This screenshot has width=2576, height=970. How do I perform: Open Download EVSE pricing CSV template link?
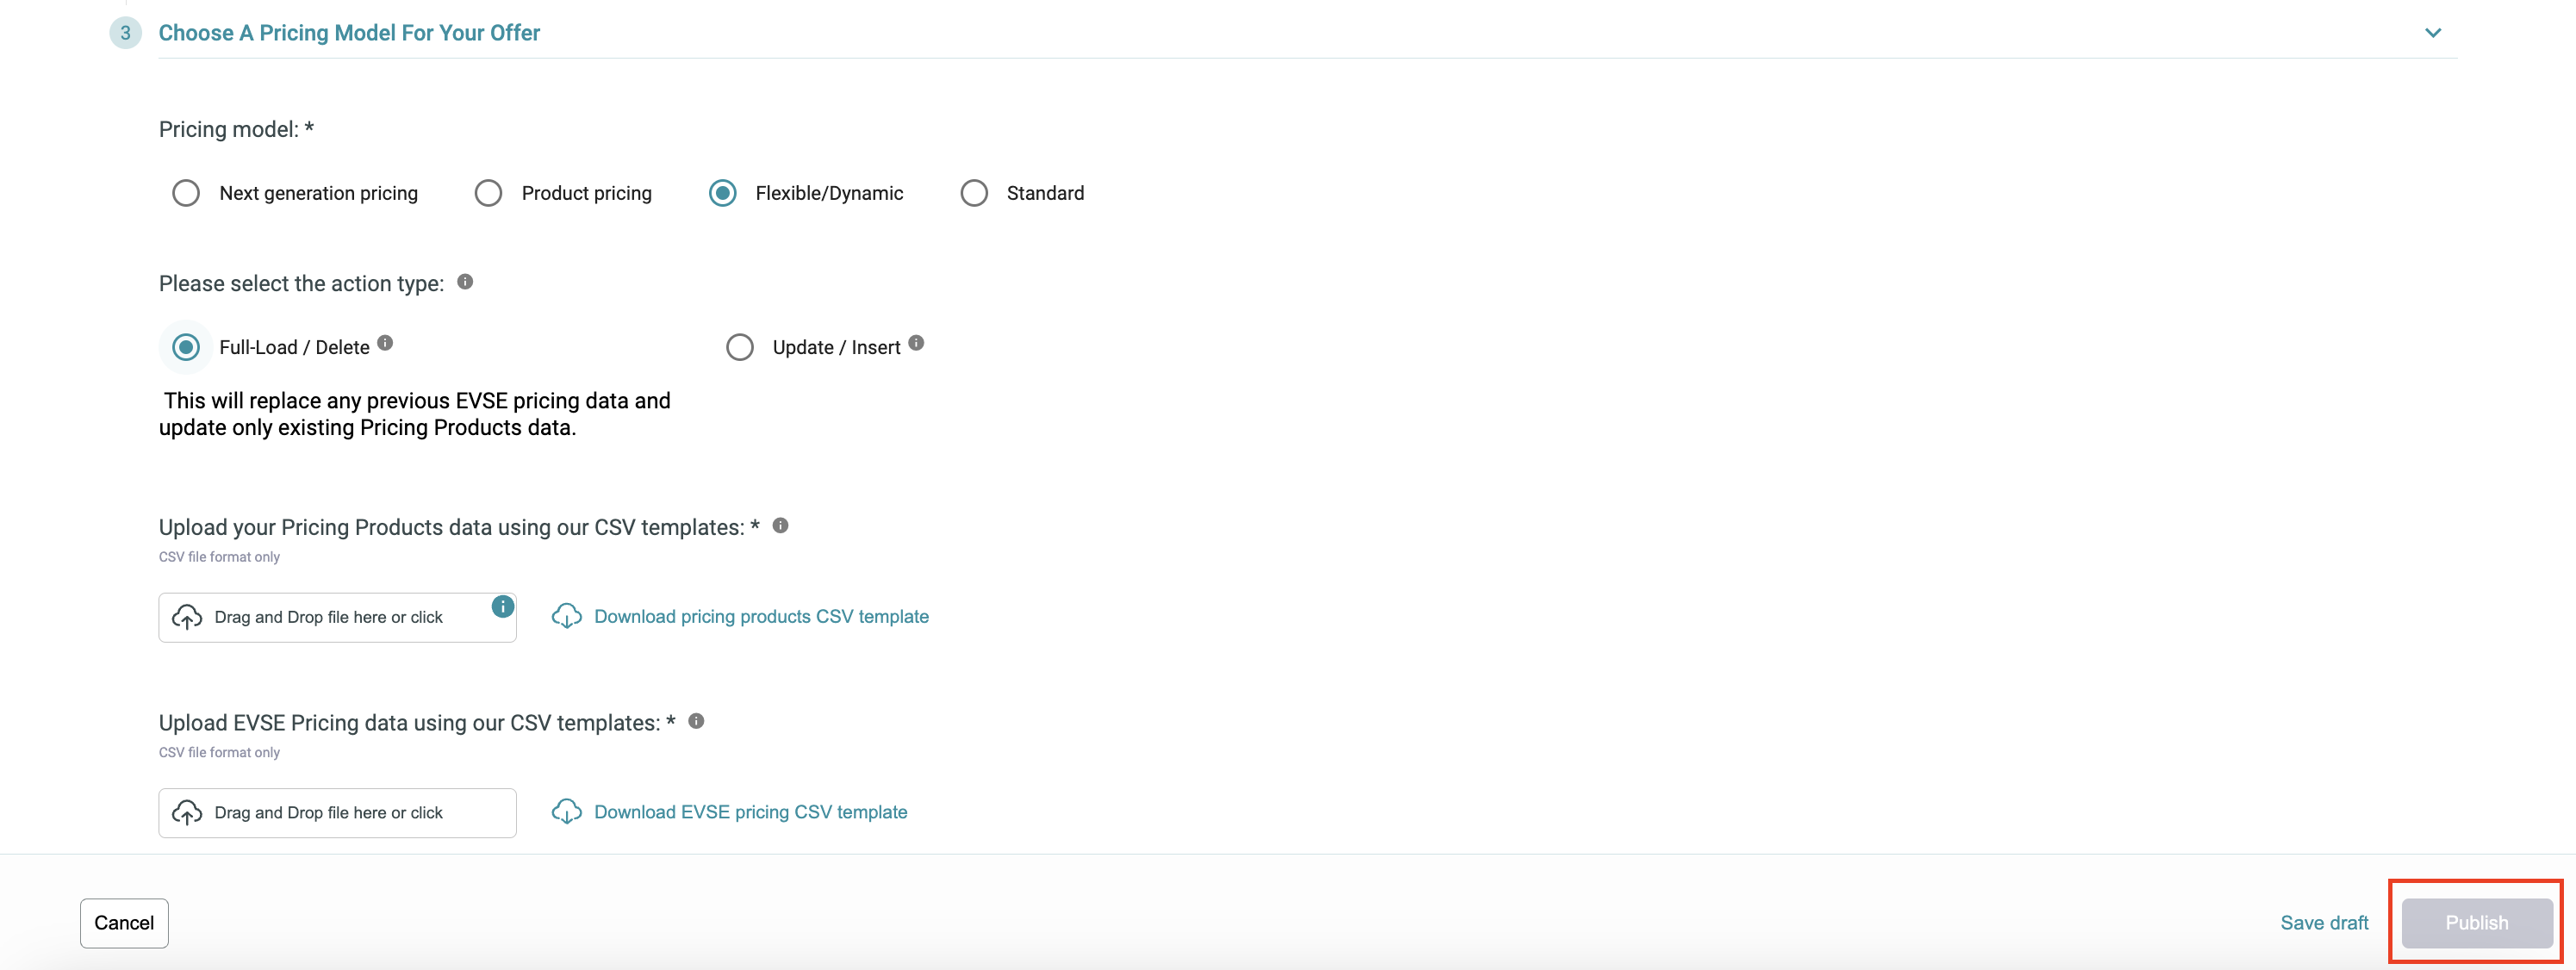751,812
